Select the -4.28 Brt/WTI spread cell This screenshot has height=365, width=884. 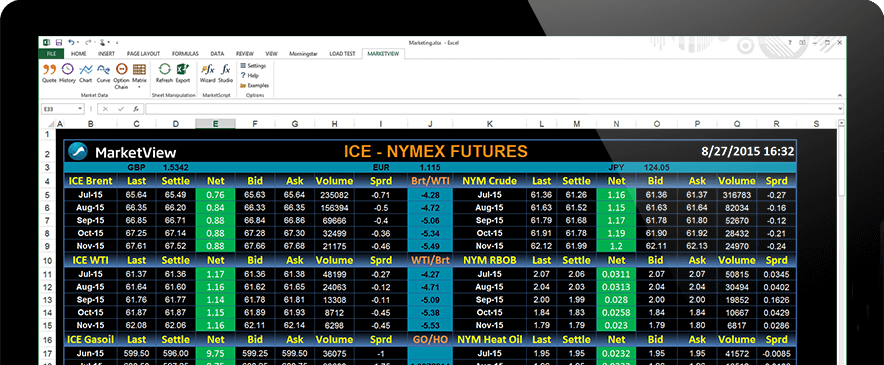coord(430,195)
